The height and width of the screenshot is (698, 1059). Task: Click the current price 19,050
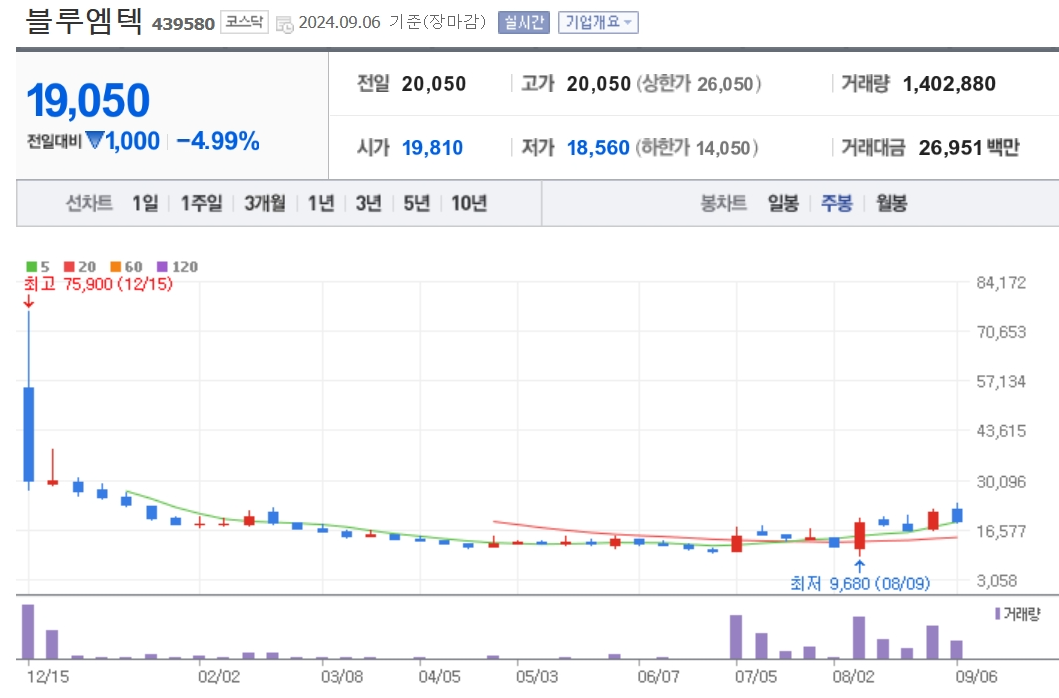coord(88,101)
